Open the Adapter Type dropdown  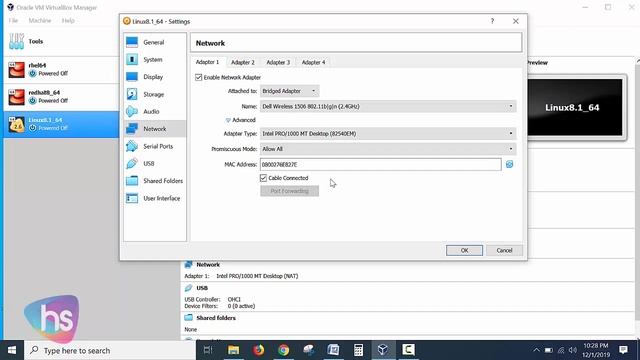388,133
